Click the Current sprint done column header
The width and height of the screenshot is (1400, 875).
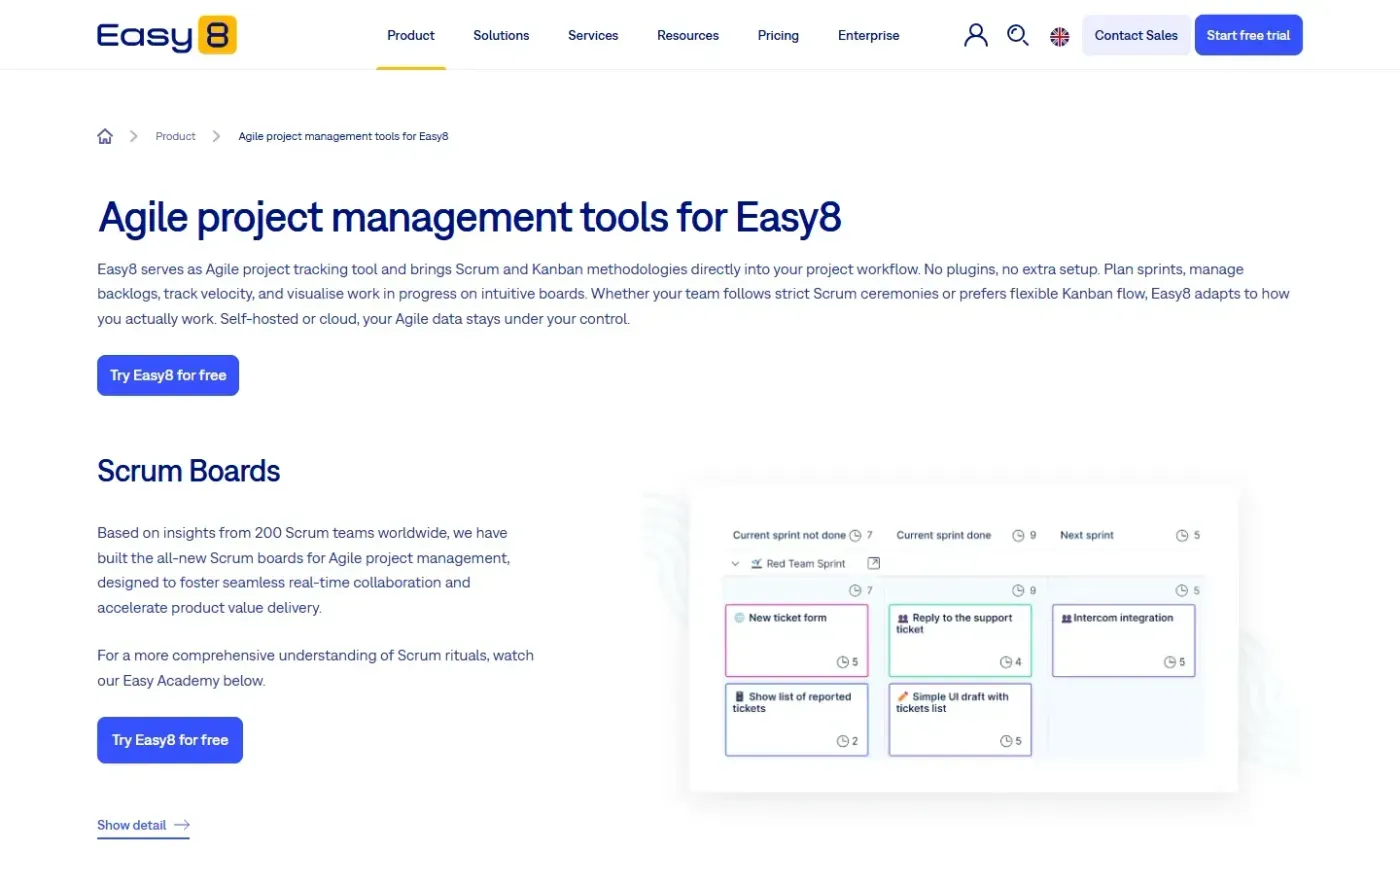click(x=944, y=536)
